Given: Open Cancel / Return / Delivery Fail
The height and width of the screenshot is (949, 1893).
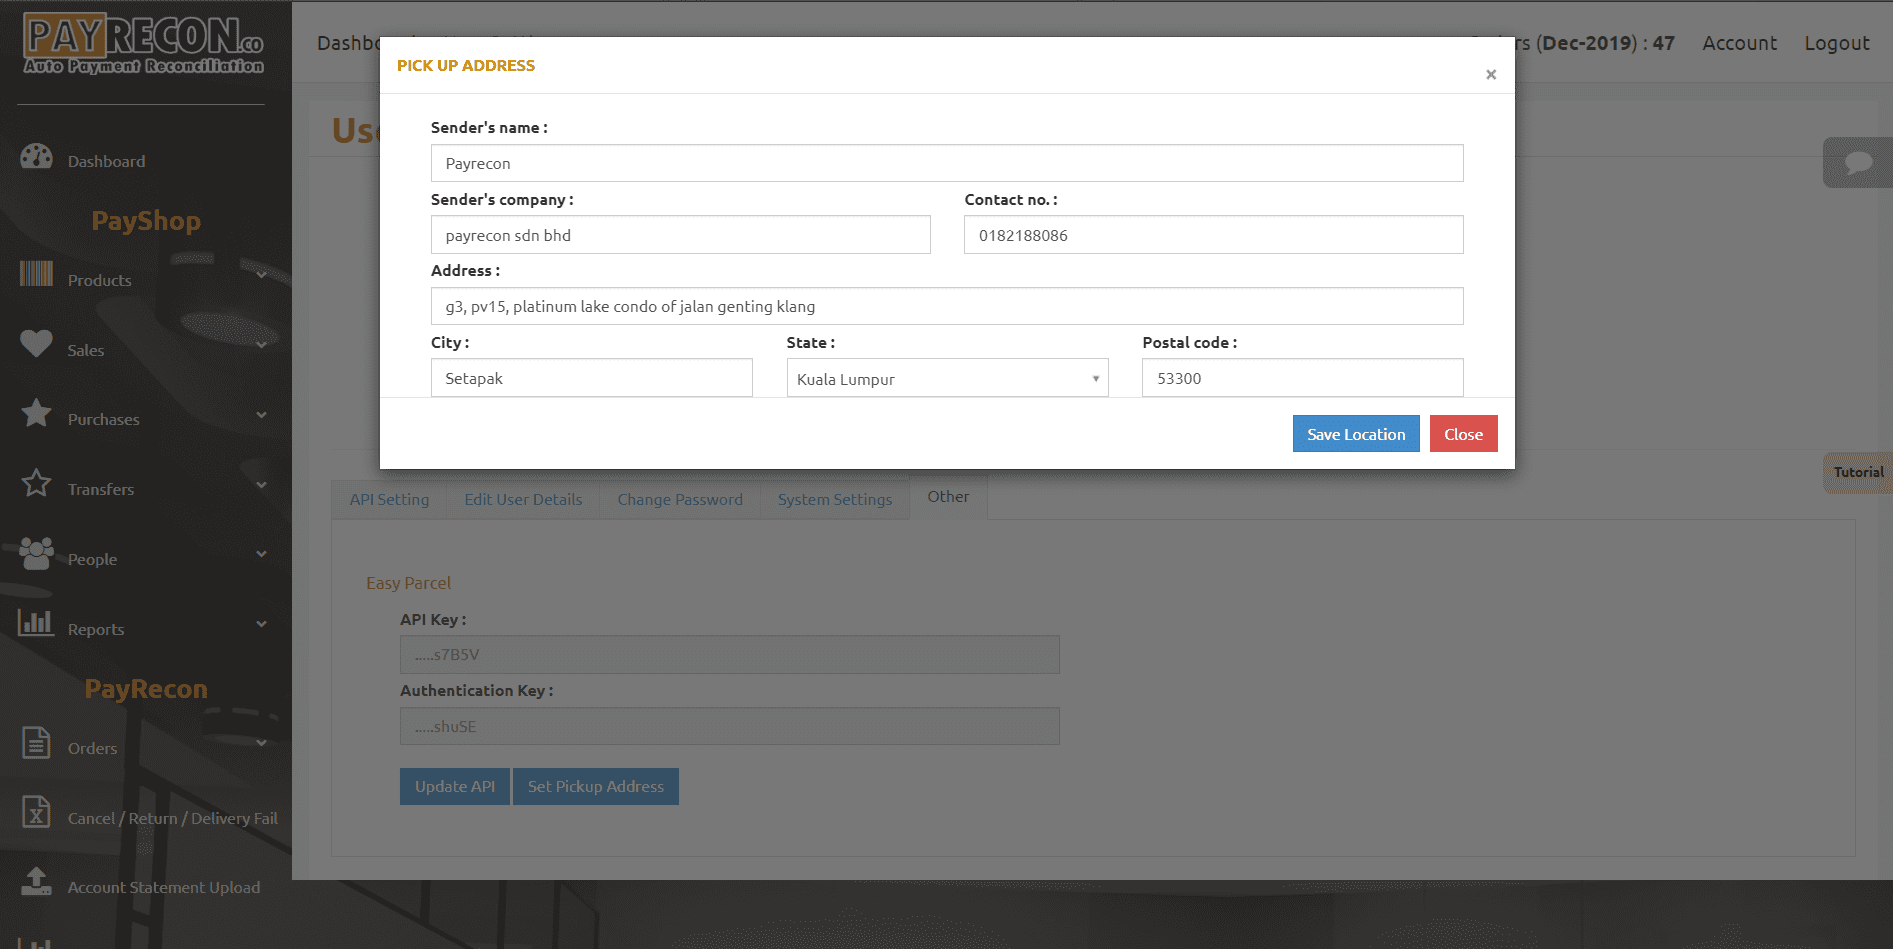Looking at the screenshot, I should (172, 818).
